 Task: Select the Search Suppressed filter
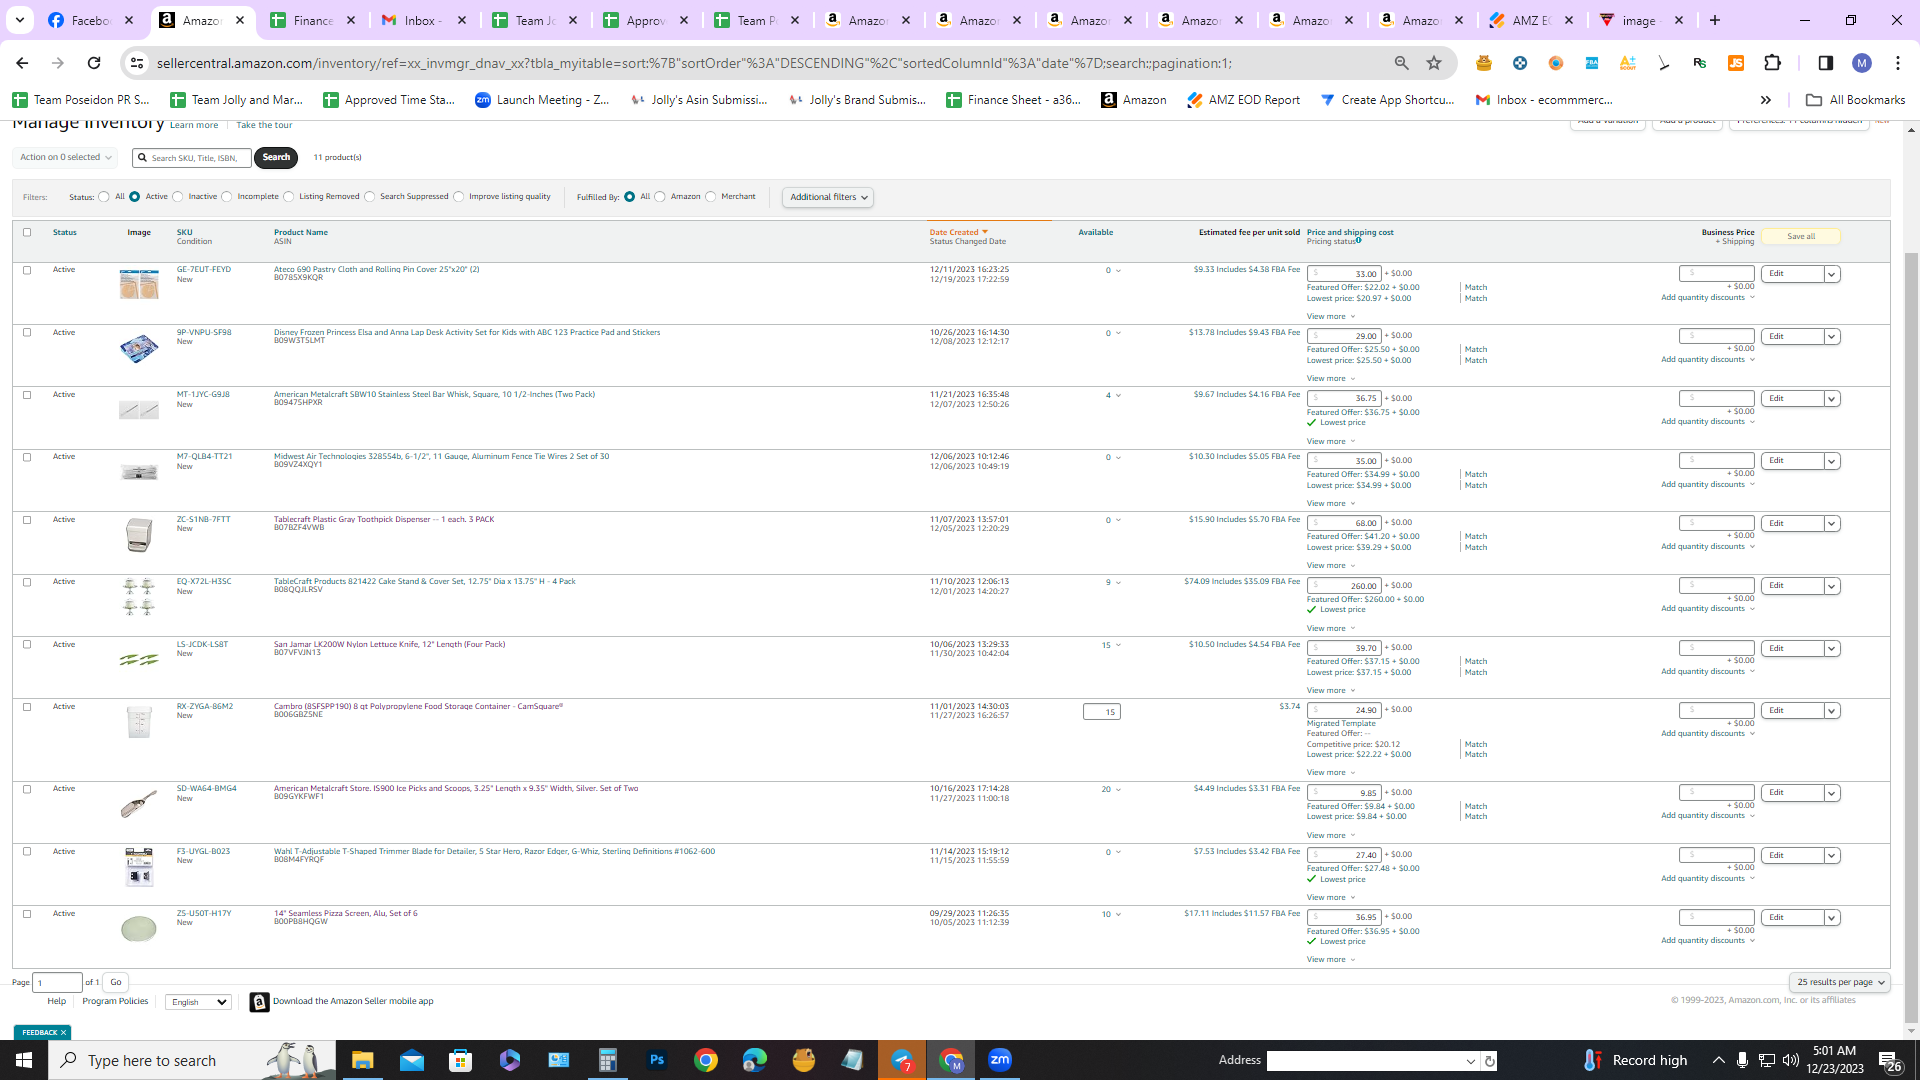click(x=370, y=197)
